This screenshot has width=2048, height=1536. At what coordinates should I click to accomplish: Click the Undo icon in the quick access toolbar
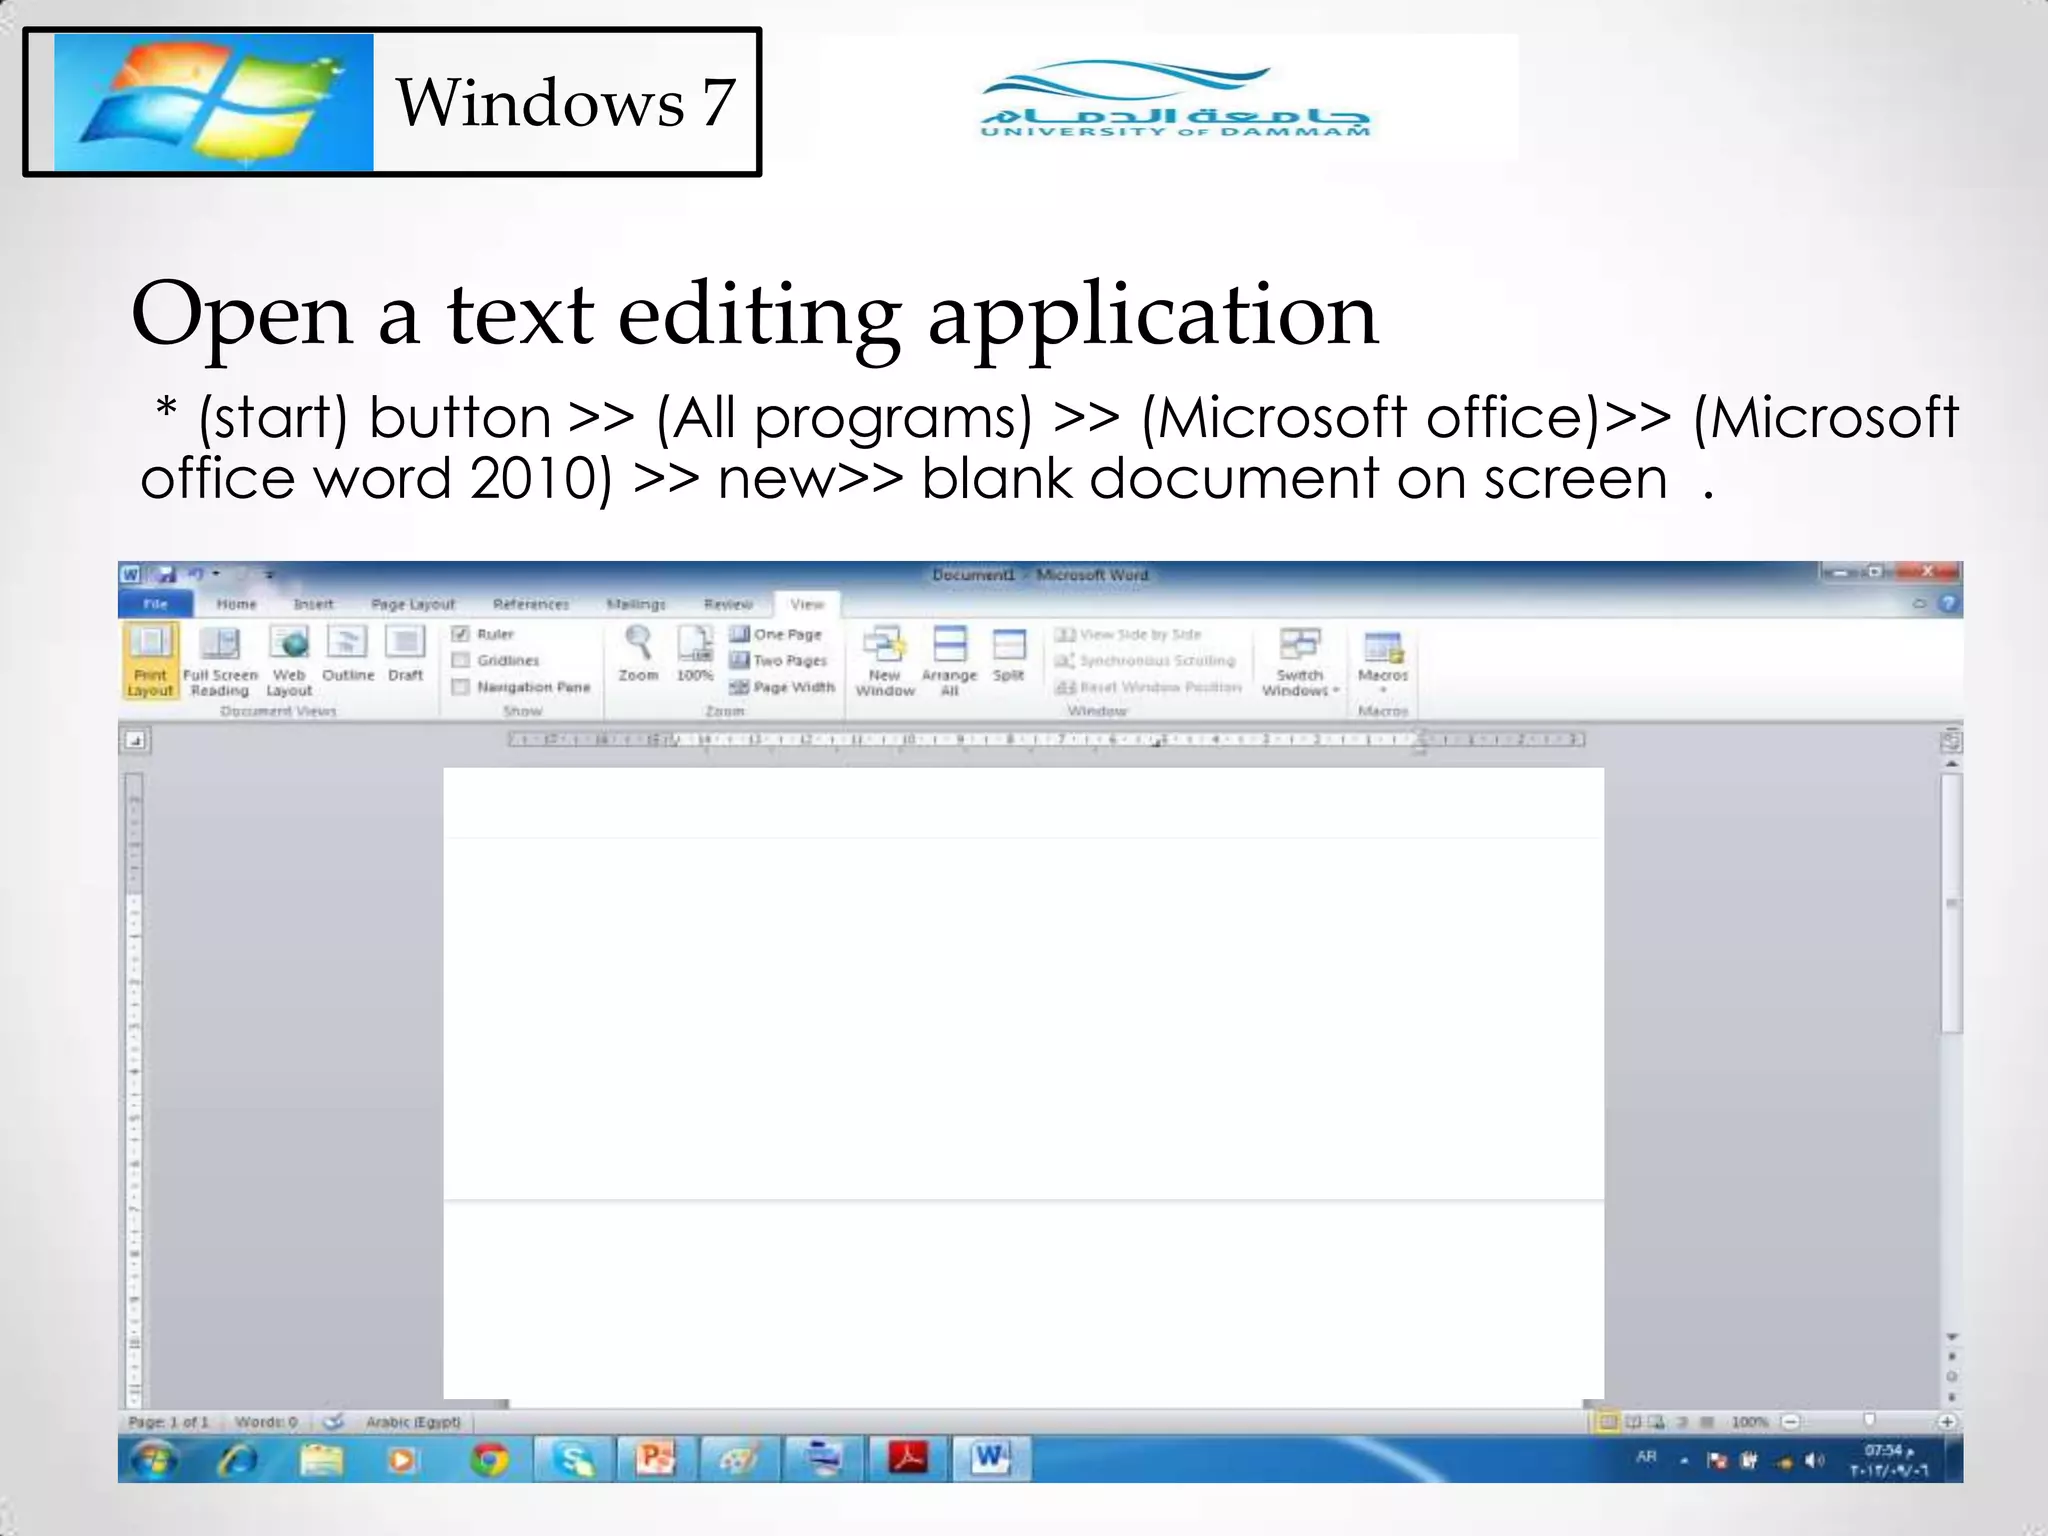196,574
